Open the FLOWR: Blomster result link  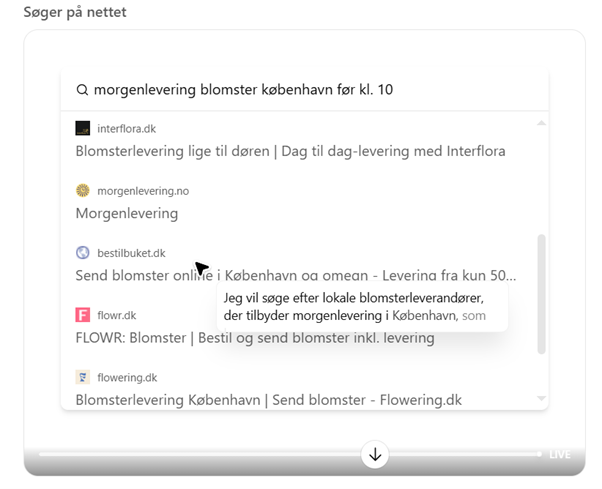254,337
